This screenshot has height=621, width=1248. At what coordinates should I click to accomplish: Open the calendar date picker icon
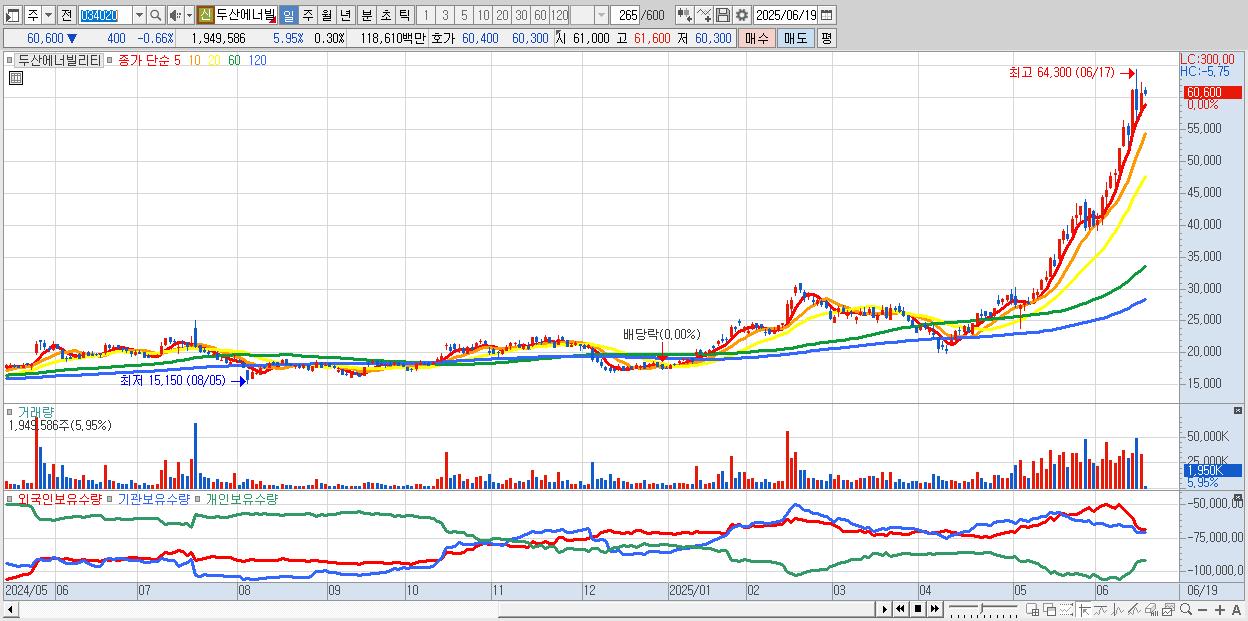click(x=827, y=15)
